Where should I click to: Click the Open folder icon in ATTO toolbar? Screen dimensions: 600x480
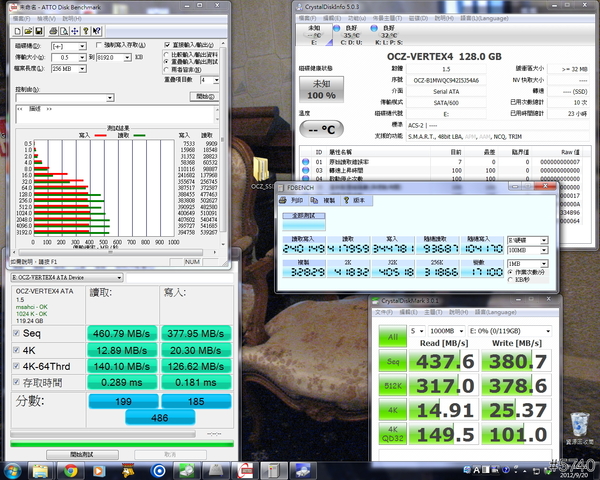tap(27, 30)
